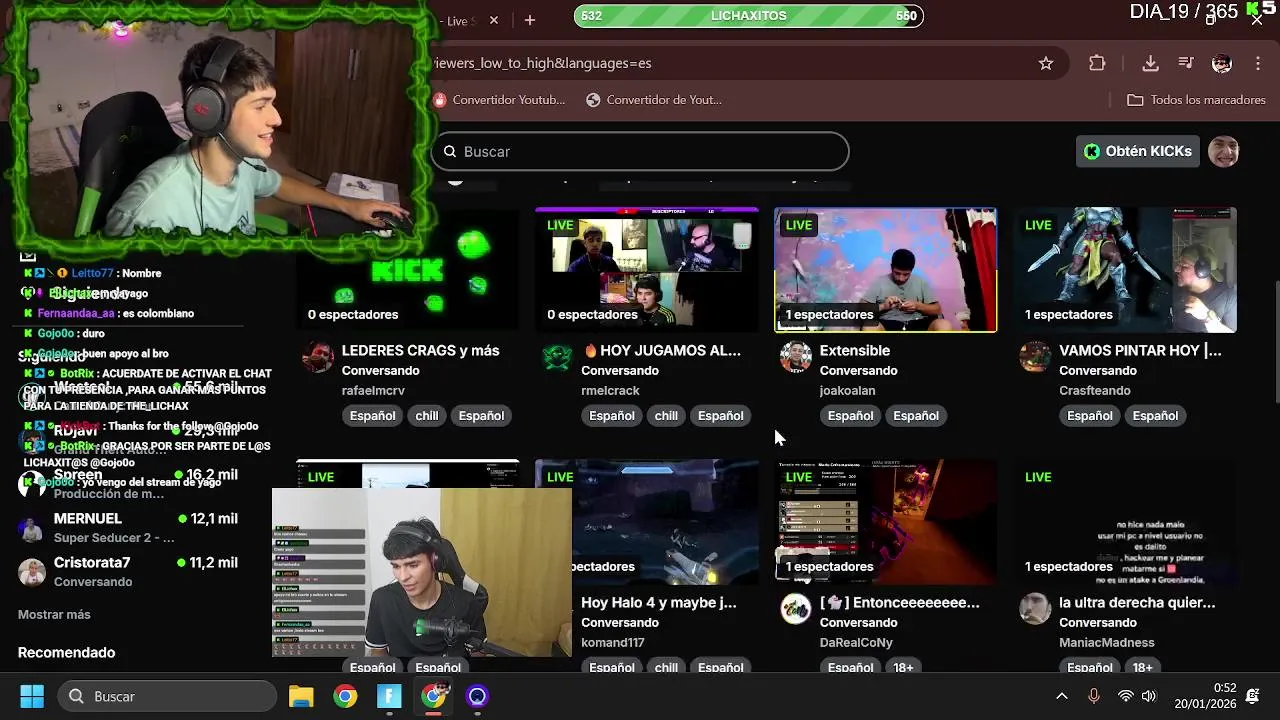Open the Convertidor de Yout... bookmark
This screenshot has height=720, width=1280.
[x=653, y=100]
